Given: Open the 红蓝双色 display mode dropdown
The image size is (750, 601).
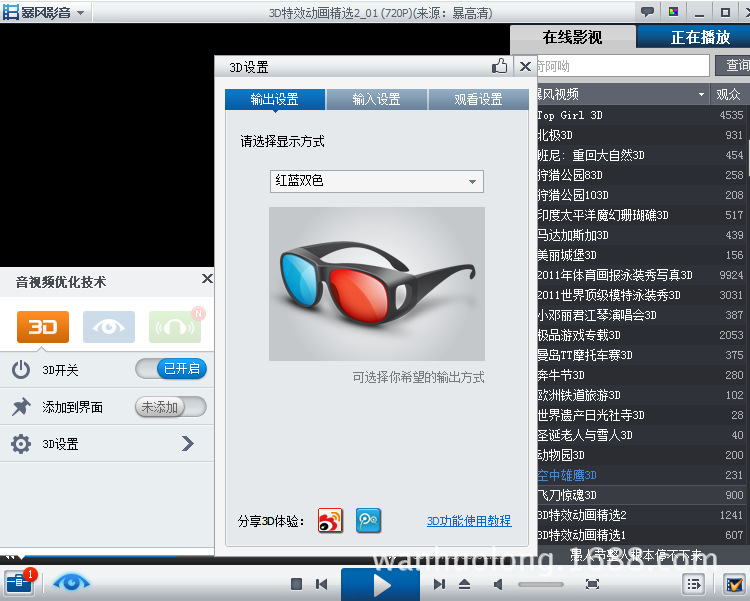Looking at the screenshot, I should point(377,181).
